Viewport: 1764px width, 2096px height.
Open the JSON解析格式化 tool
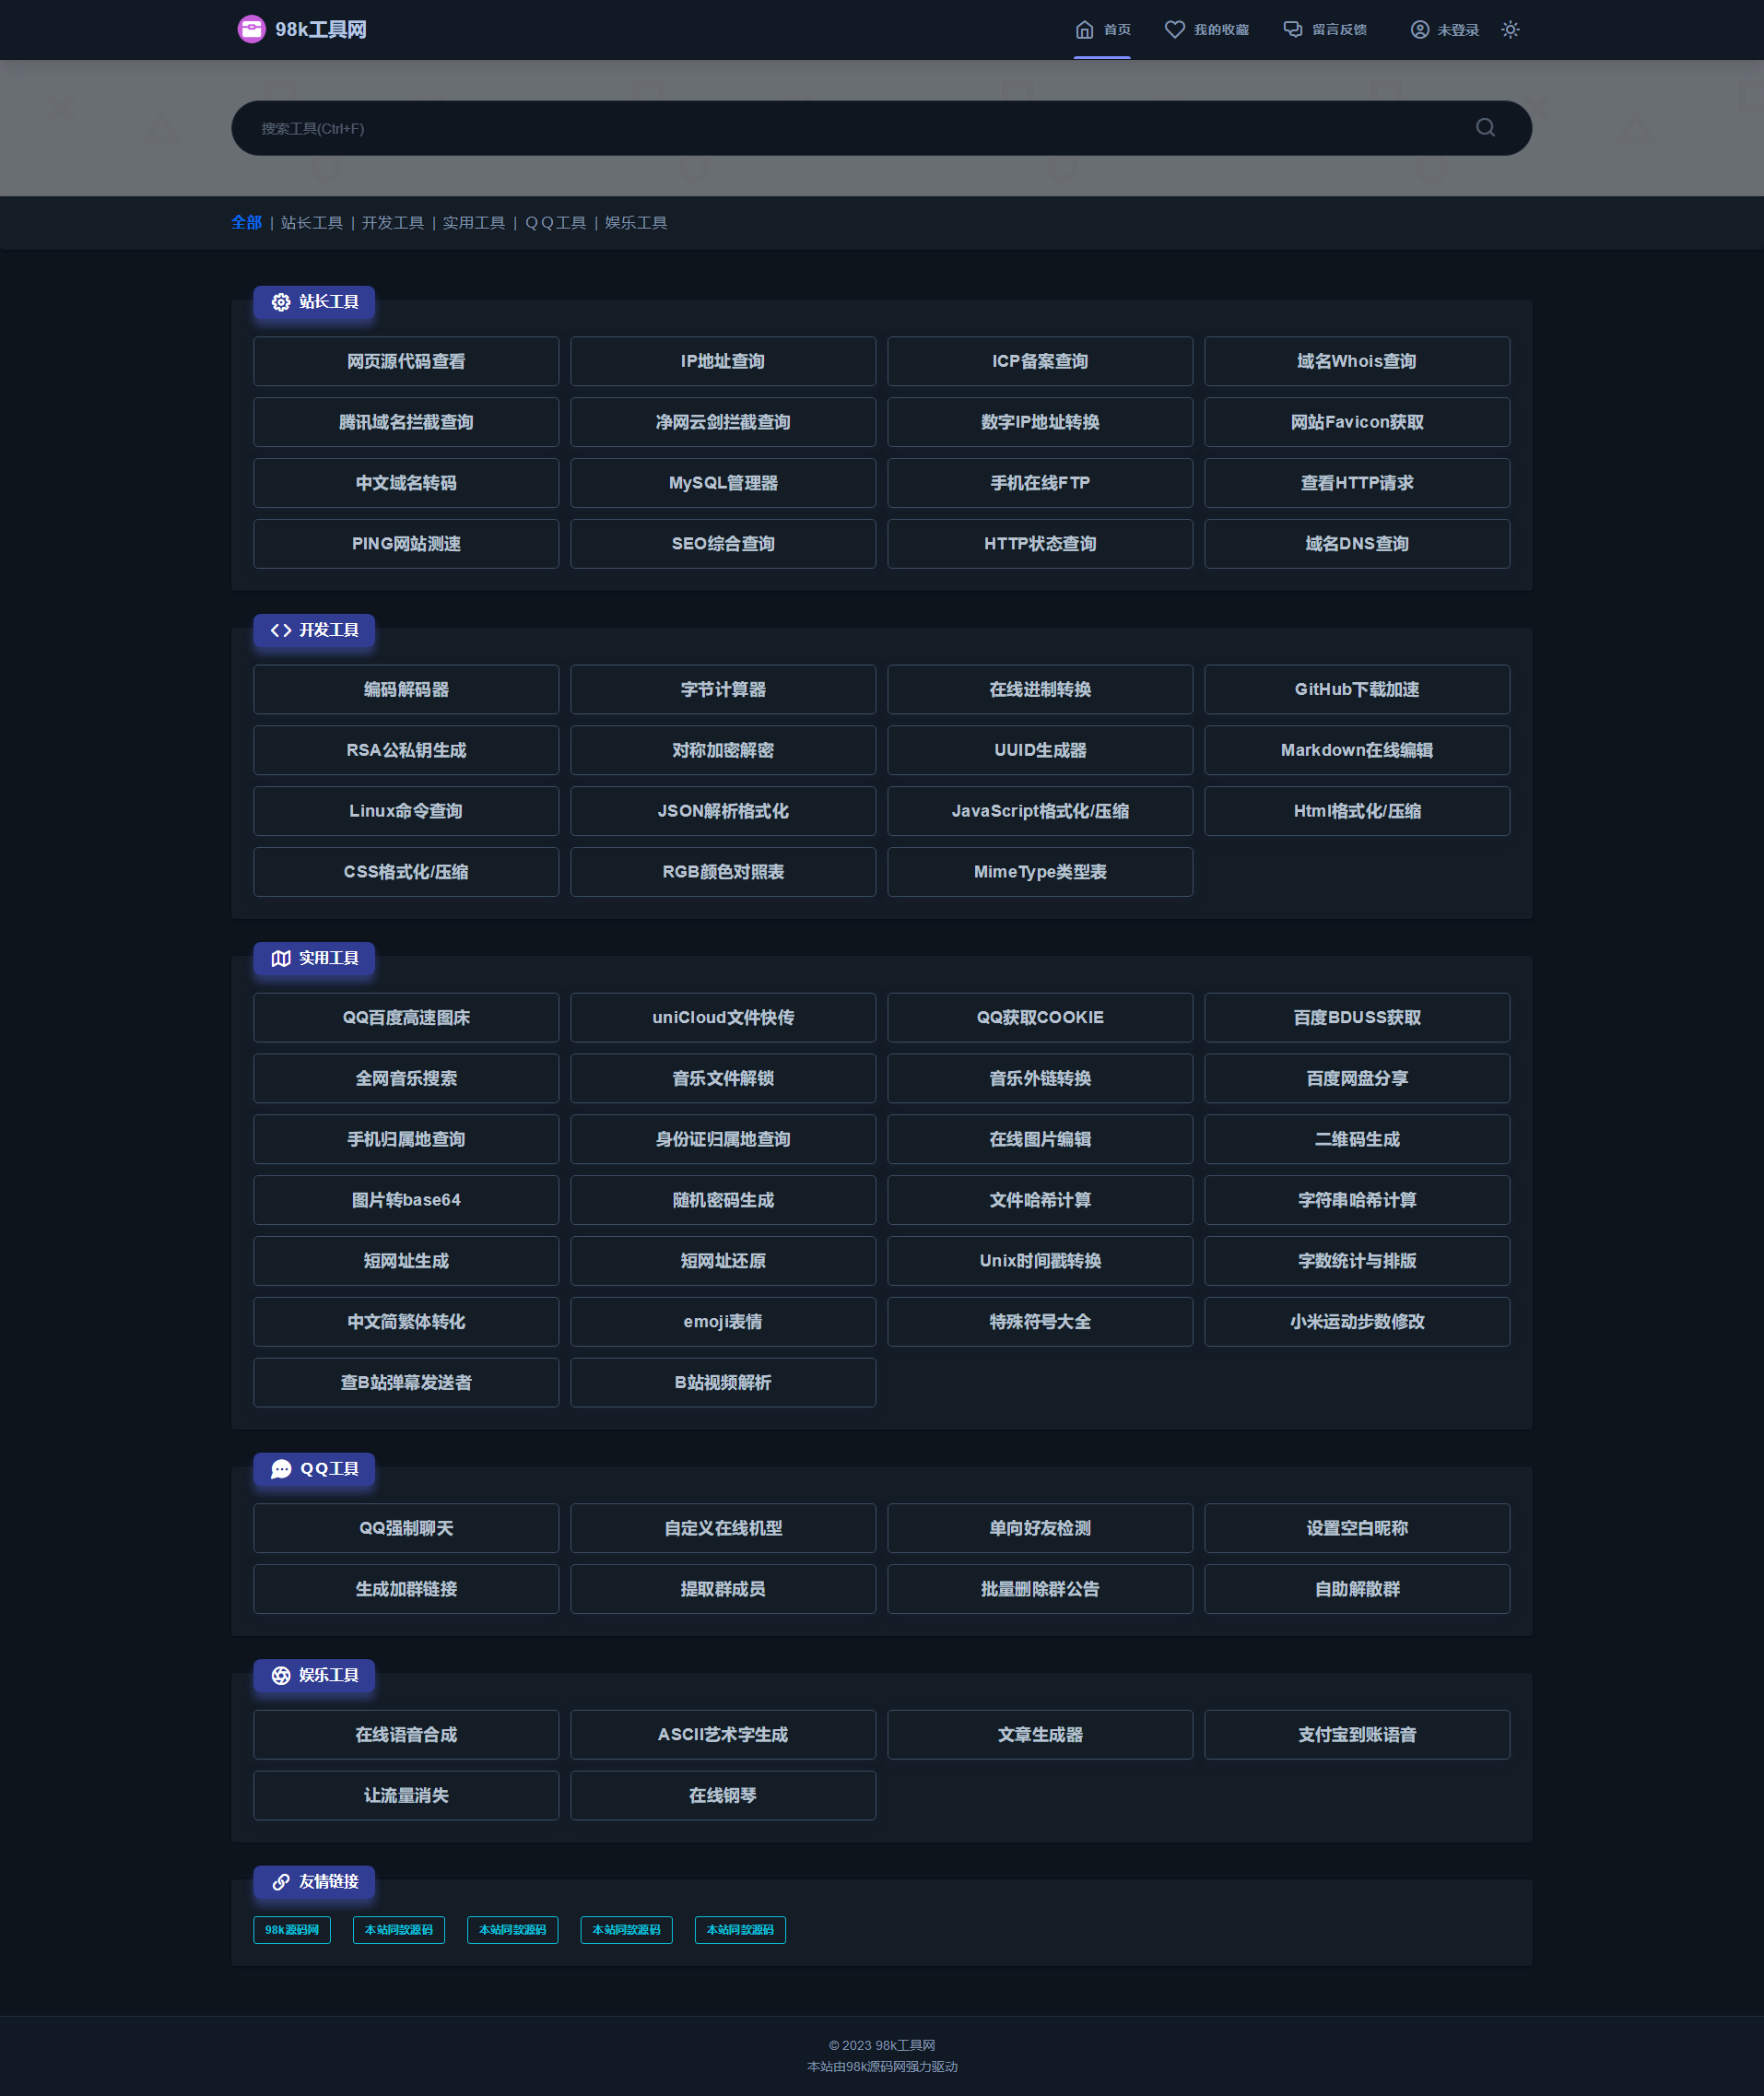click(723, 811)
